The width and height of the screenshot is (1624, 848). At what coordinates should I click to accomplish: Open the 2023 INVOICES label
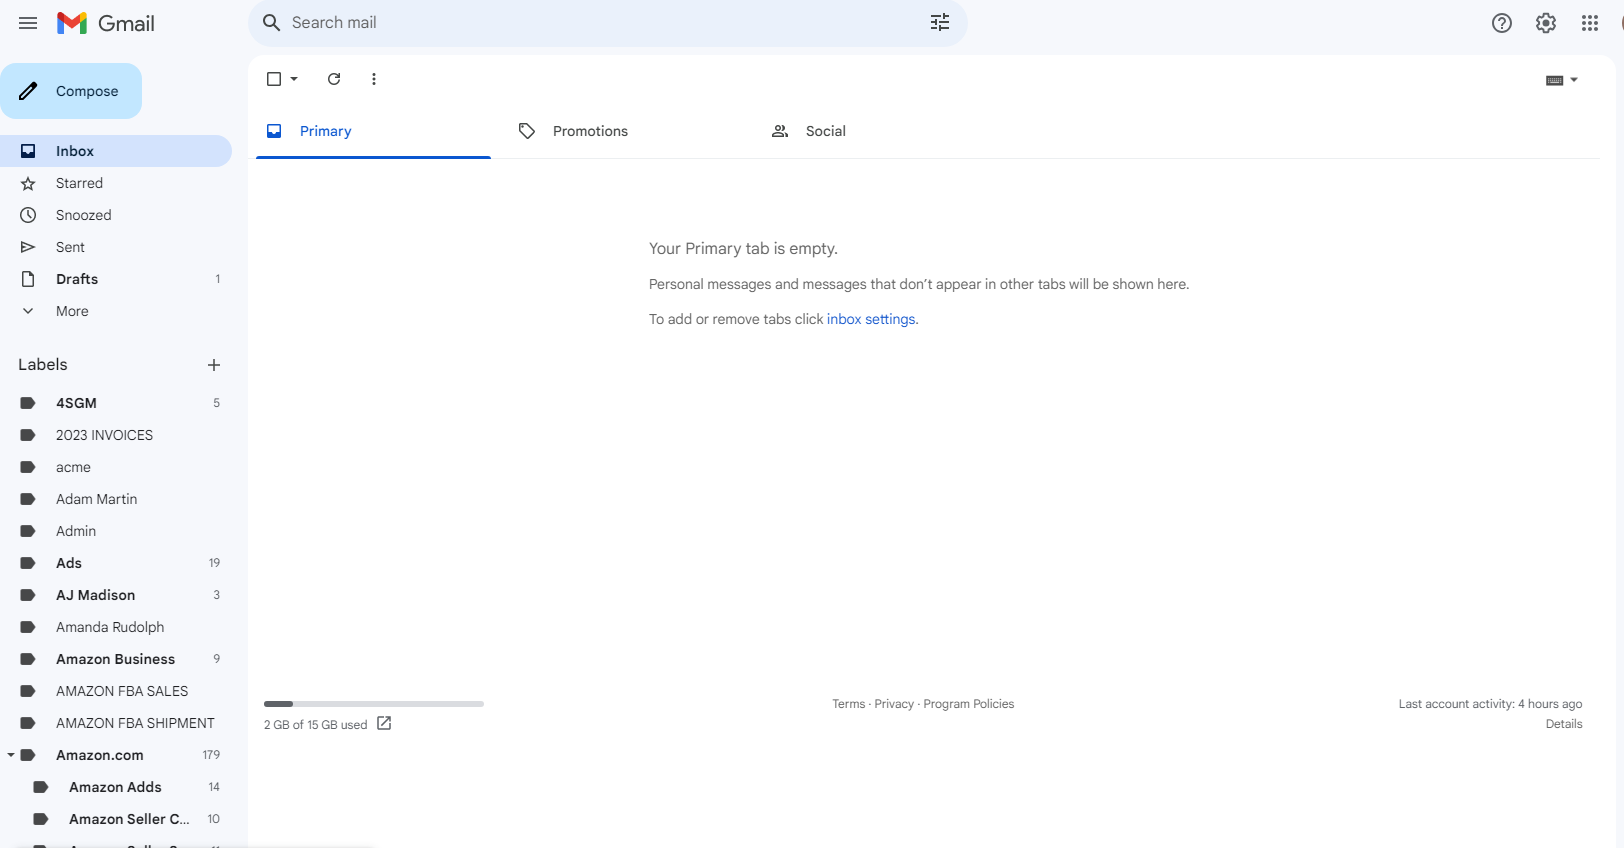pyautogui.click(x=116, y=435)
